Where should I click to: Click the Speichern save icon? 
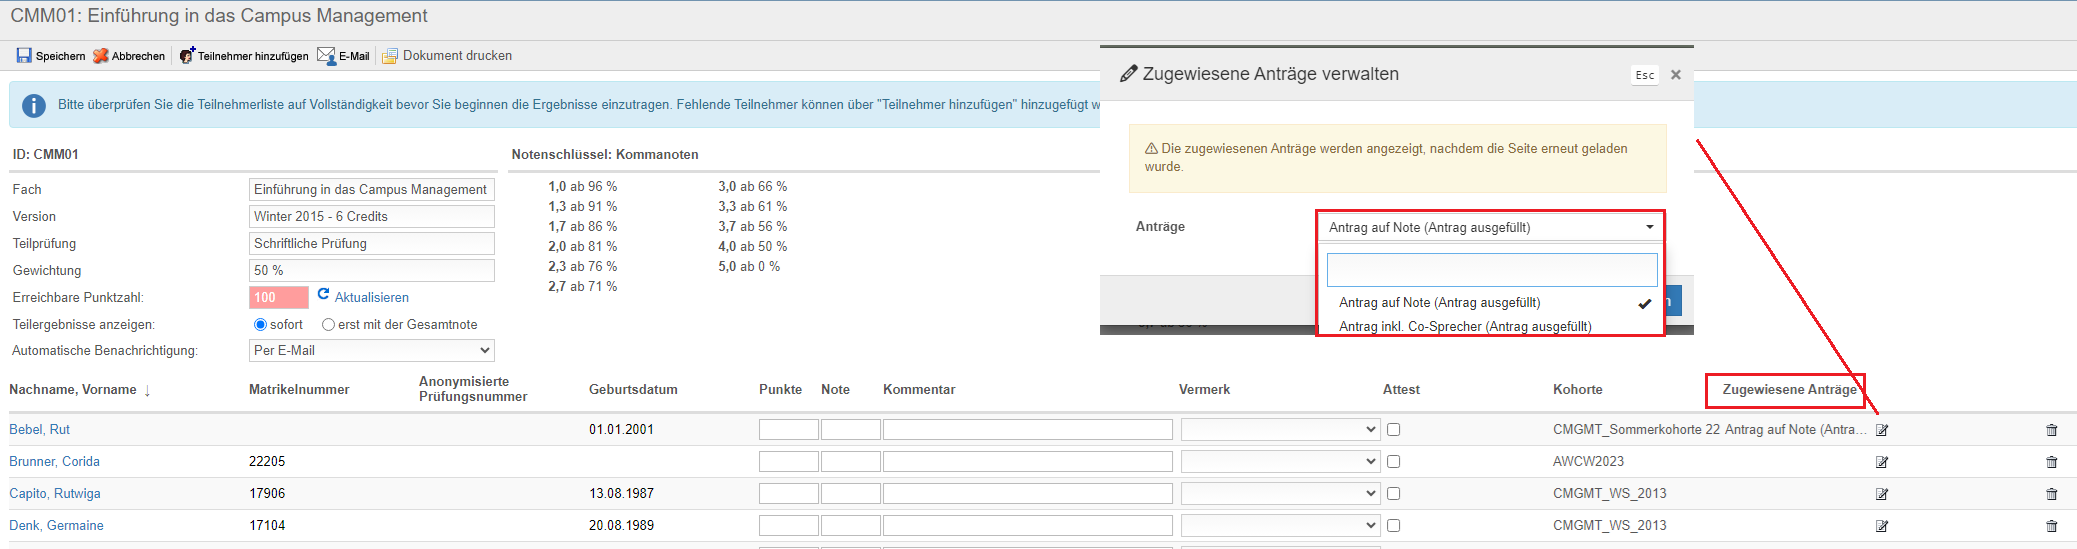coord(24,56)
